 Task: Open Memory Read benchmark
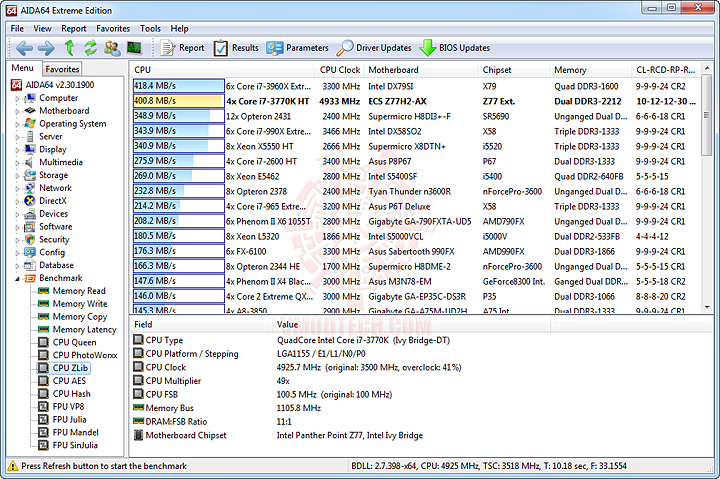click(79, 291)
